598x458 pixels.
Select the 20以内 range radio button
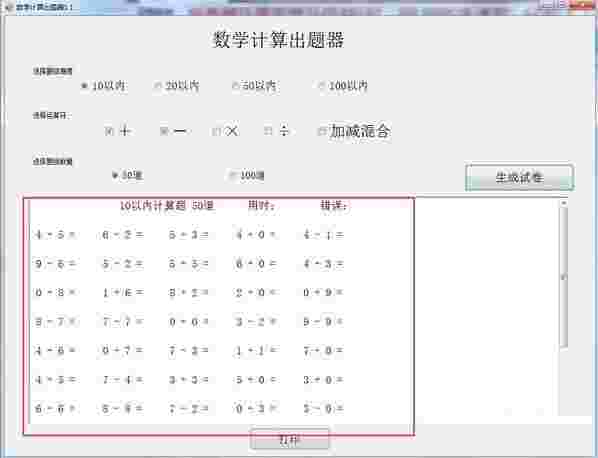176,86
